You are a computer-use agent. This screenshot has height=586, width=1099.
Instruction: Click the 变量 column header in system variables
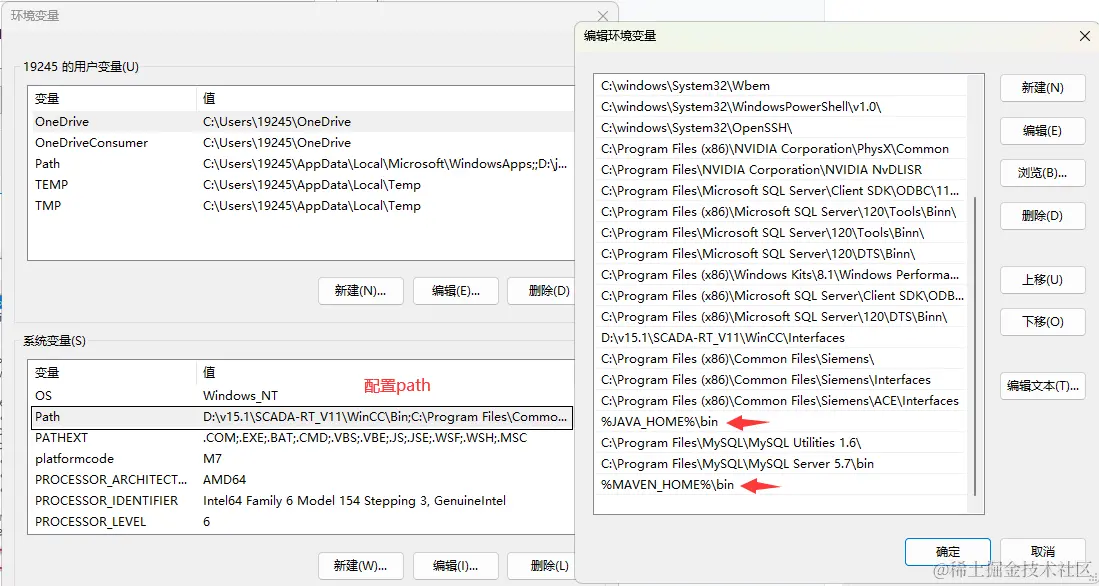pyautogui.click(x=113, y=373)
